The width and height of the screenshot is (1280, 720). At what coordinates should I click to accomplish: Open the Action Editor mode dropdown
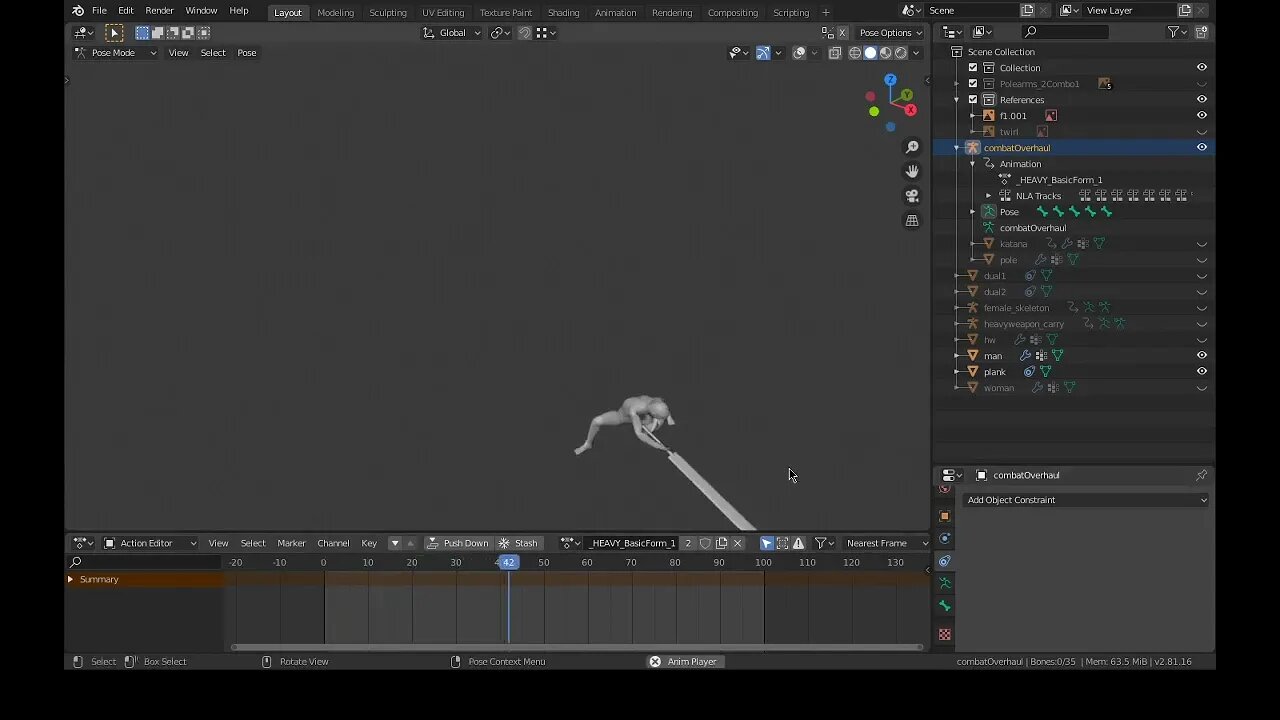tap(150, 543)
